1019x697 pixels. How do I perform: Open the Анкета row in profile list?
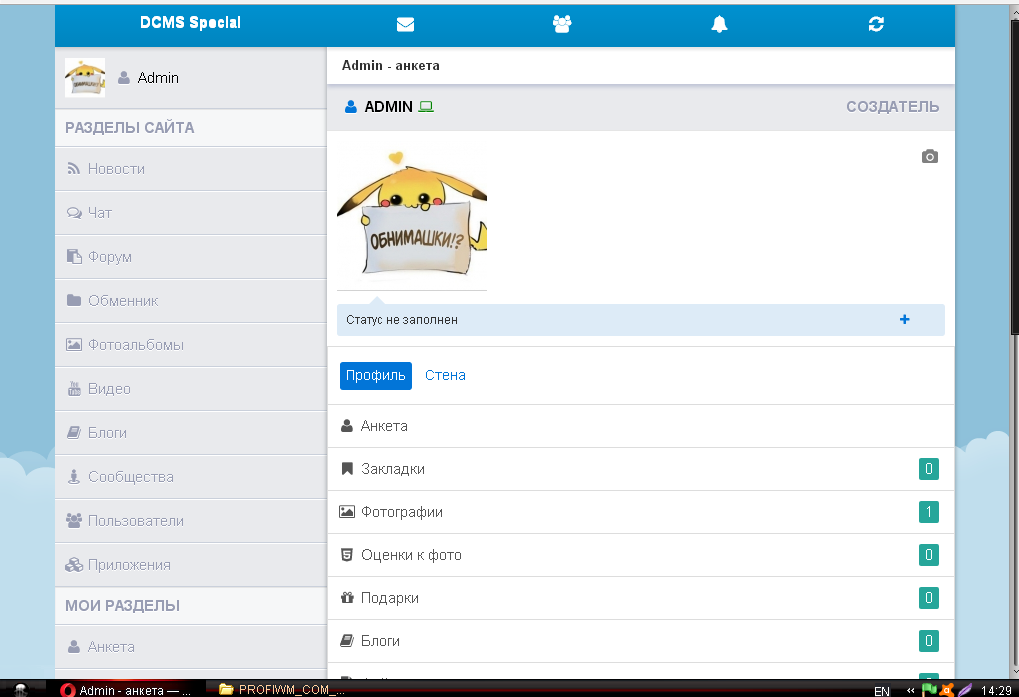click(x=384, y=426)
